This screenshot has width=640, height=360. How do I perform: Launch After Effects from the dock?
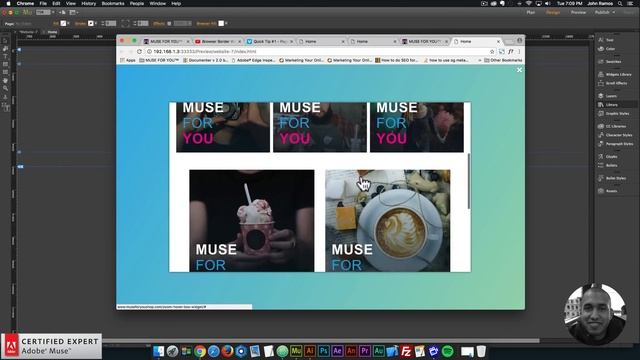(x=337, y=351)
